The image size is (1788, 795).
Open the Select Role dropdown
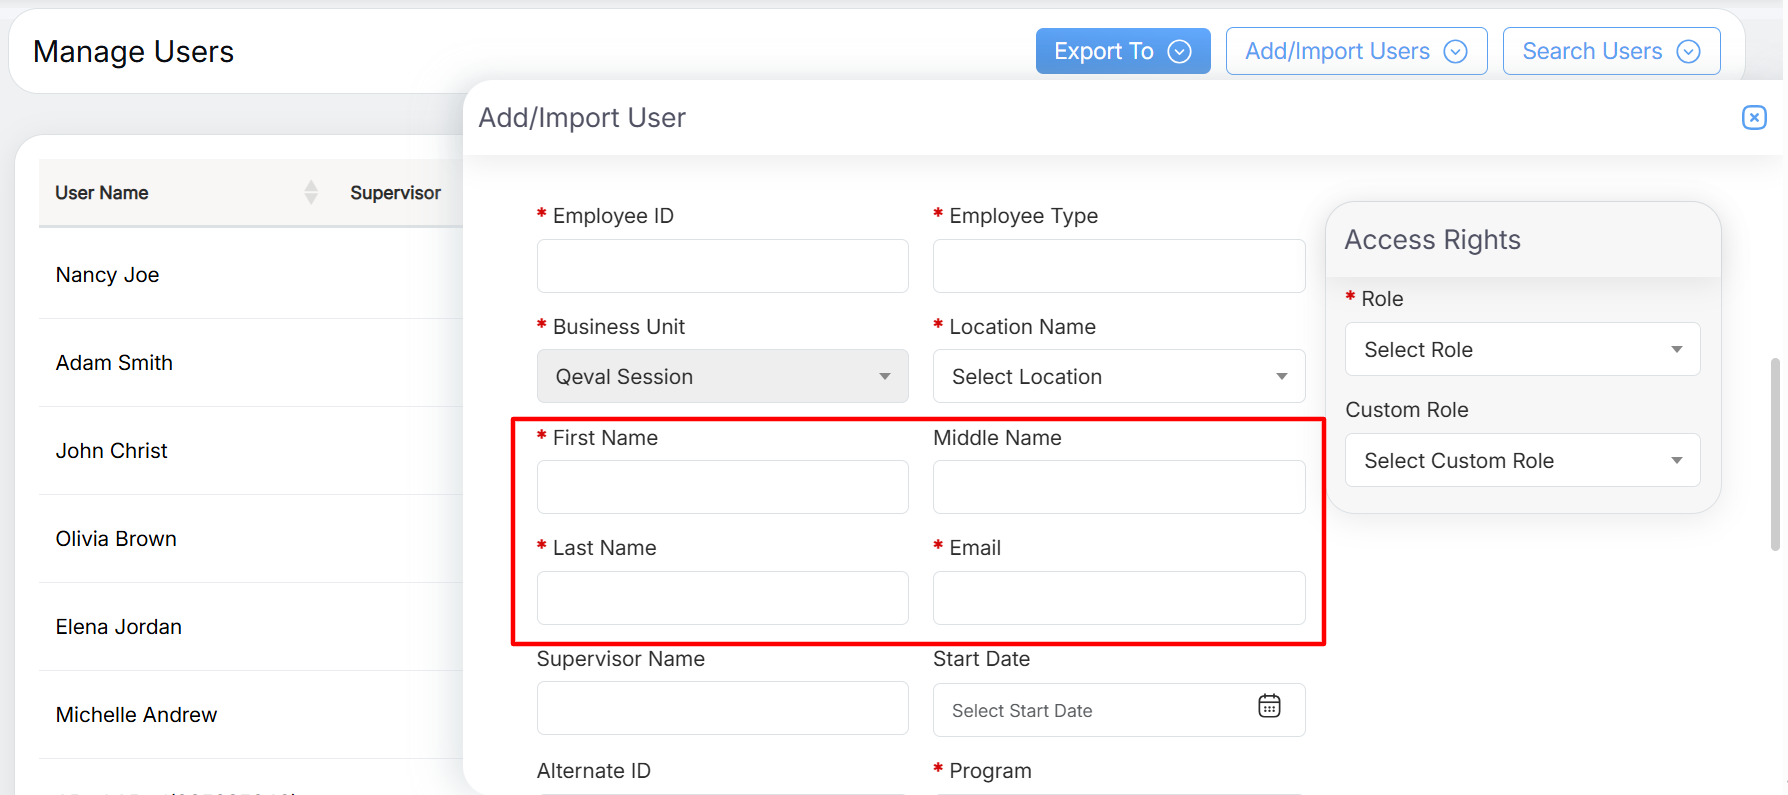coord(1521,350)
